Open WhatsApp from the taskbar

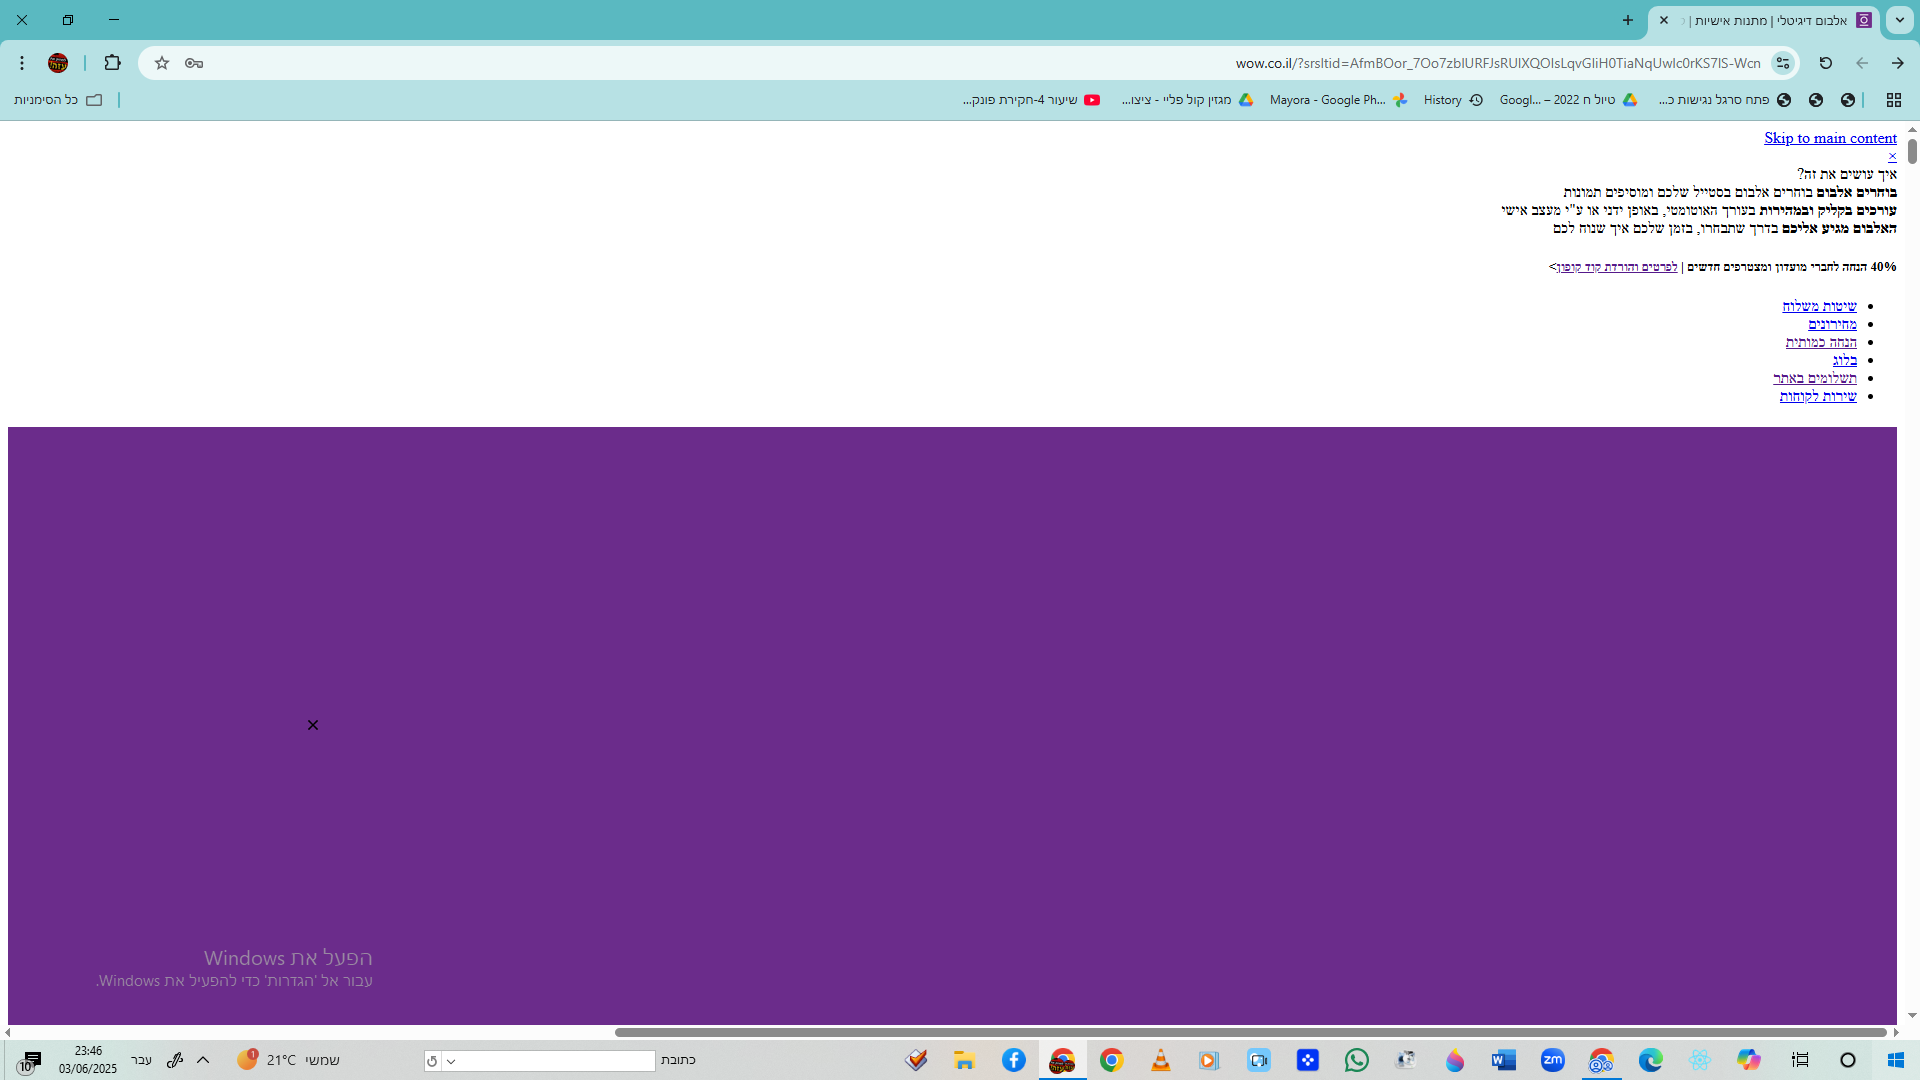coord(1356,1060)
